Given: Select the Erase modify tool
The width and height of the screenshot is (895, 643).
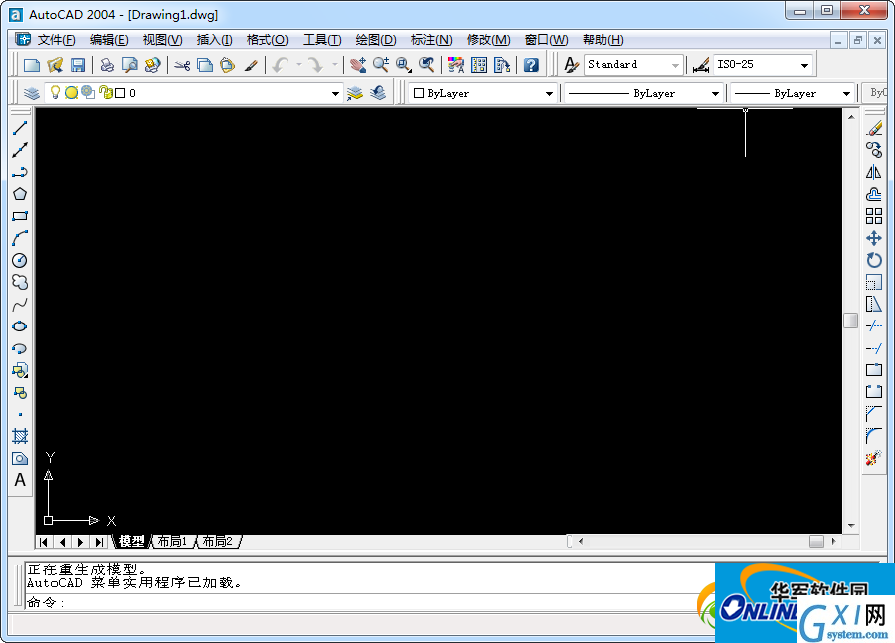Looking at the screenshot, I should pos(874,128).
